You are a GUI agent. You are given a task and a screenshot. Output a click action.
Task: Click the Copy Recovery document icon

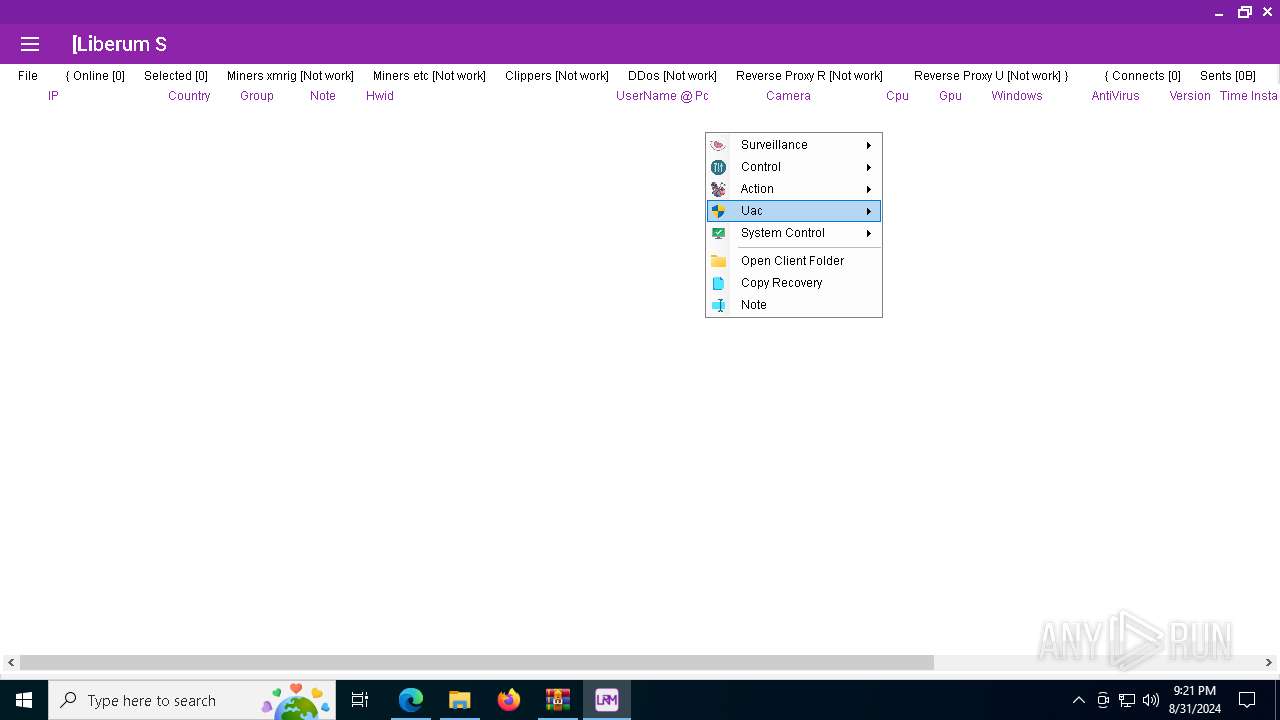click(x=718, y=283)
